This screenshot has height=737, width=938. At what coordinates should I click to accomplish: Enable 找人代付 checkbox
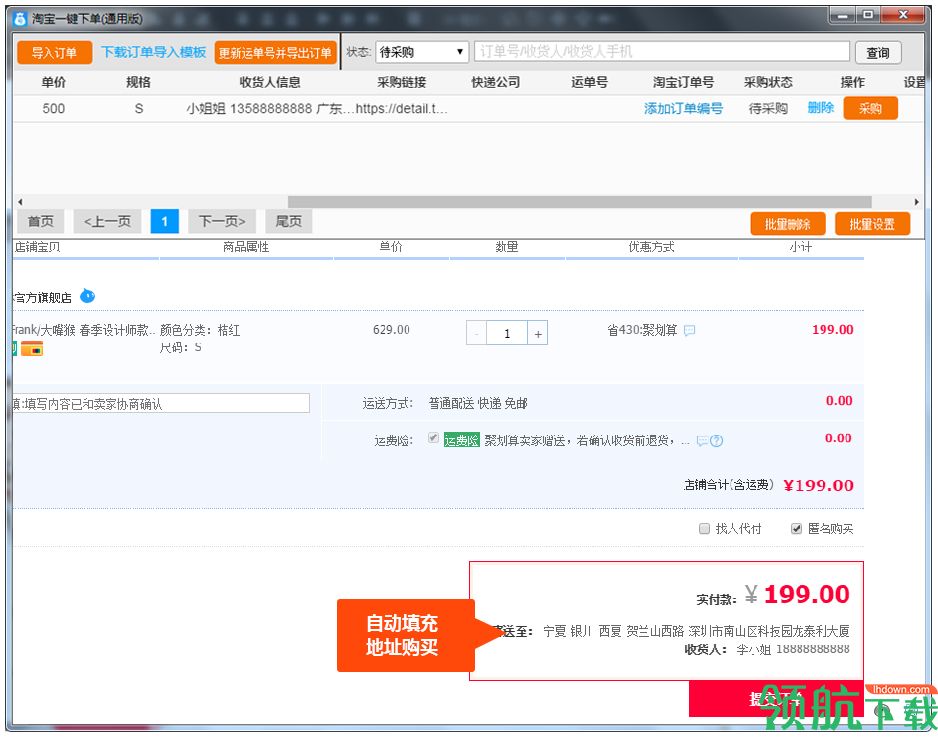(x=705, y=528)
